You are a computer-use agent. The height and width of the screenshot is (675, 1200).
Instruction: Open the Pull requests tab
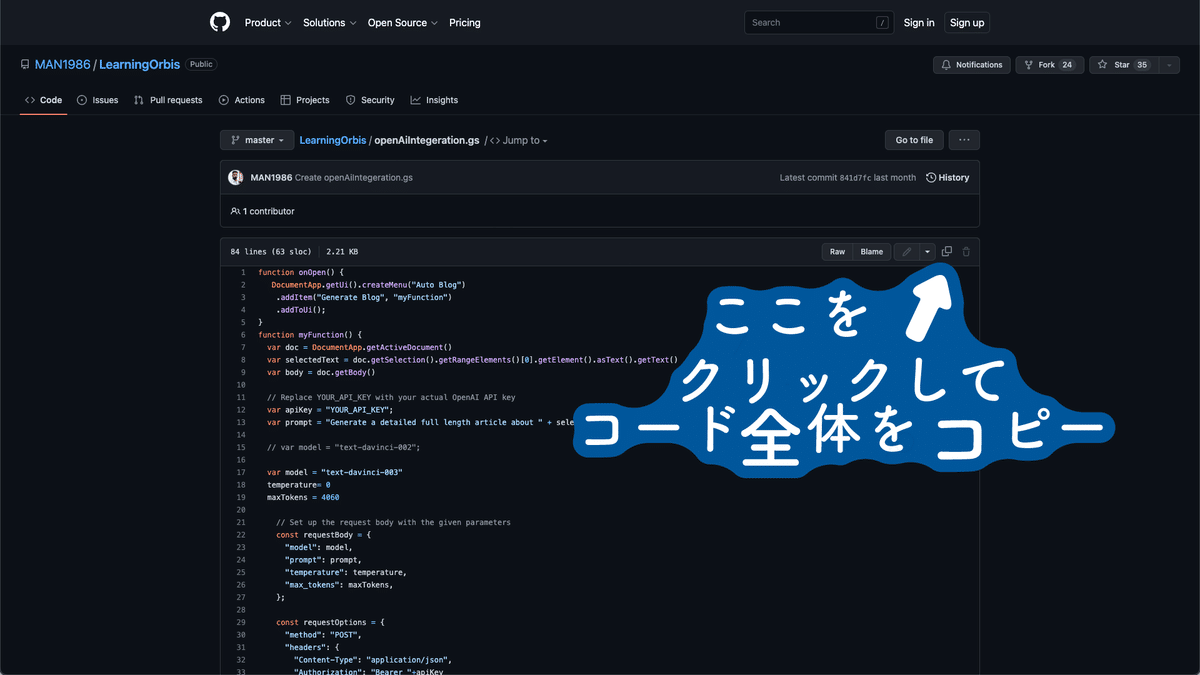[168, 100]
